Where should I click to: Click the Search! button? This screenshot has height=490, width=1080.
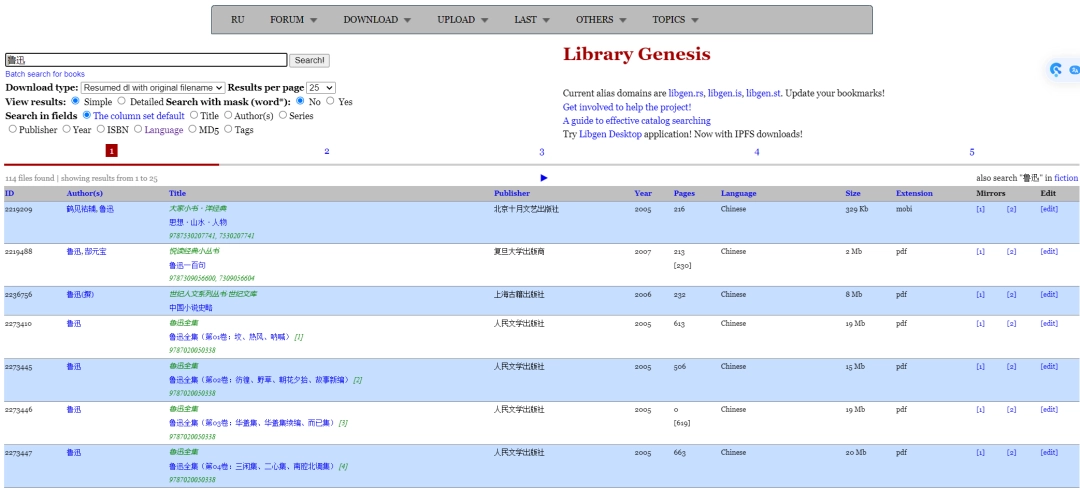(309, 61)
